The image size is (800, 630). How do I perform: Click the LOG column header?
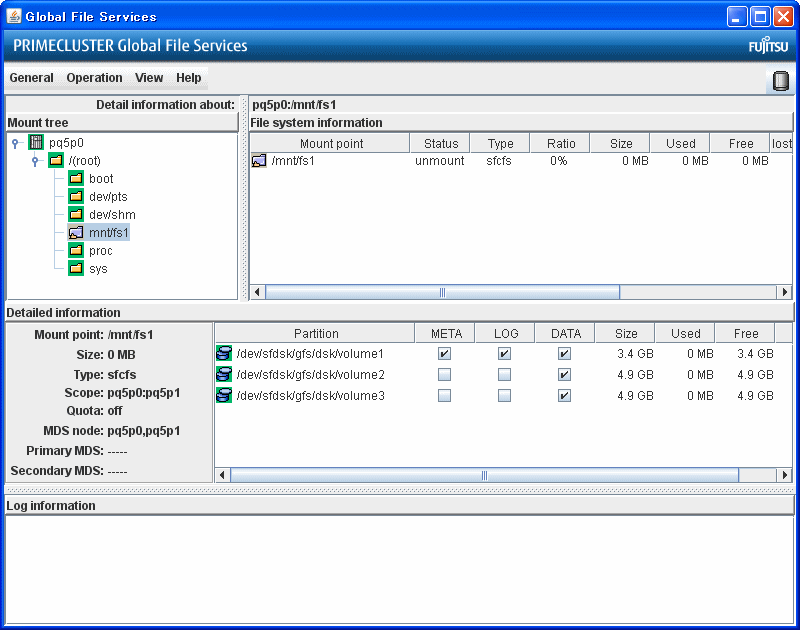click(506, 334)
